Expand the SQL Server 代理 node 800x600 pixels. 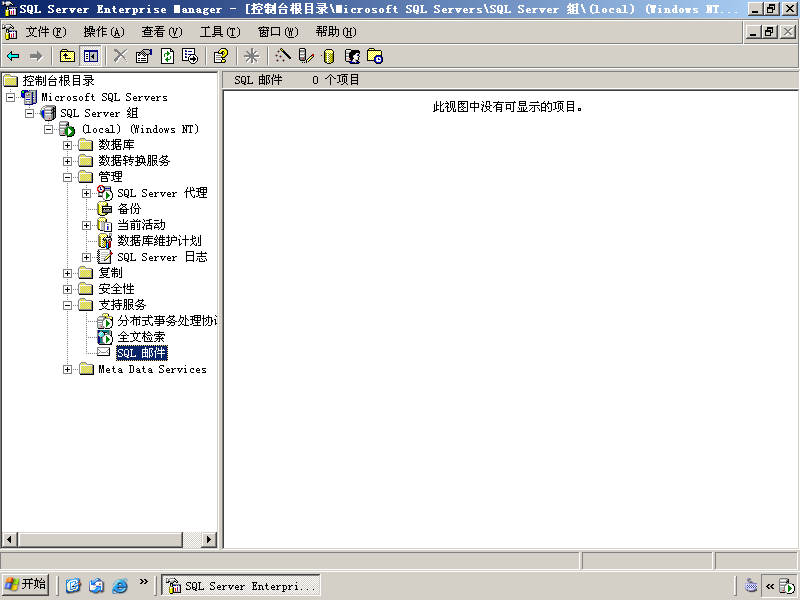[x=87, y=193]
